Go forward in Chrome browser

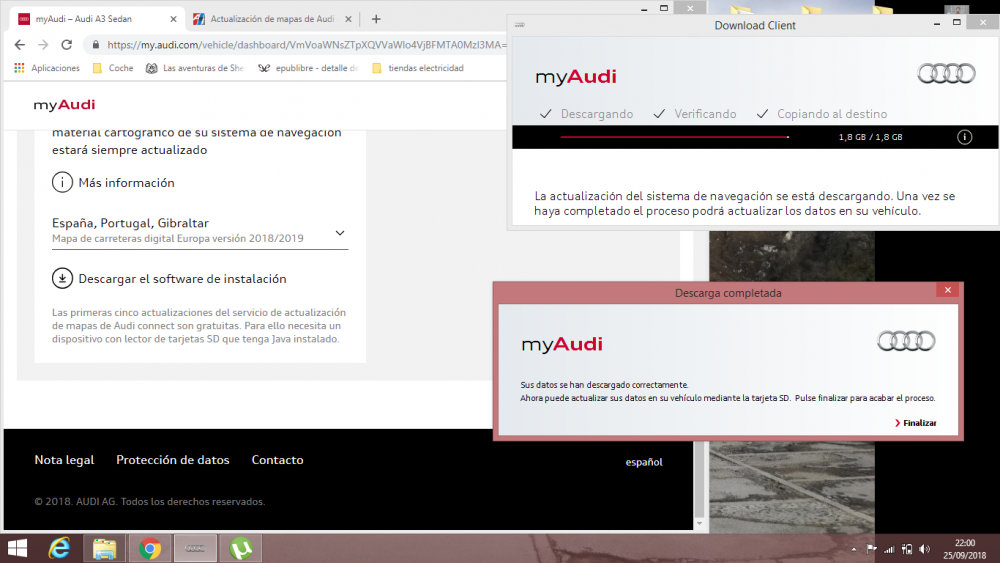(x=43, y=45)
